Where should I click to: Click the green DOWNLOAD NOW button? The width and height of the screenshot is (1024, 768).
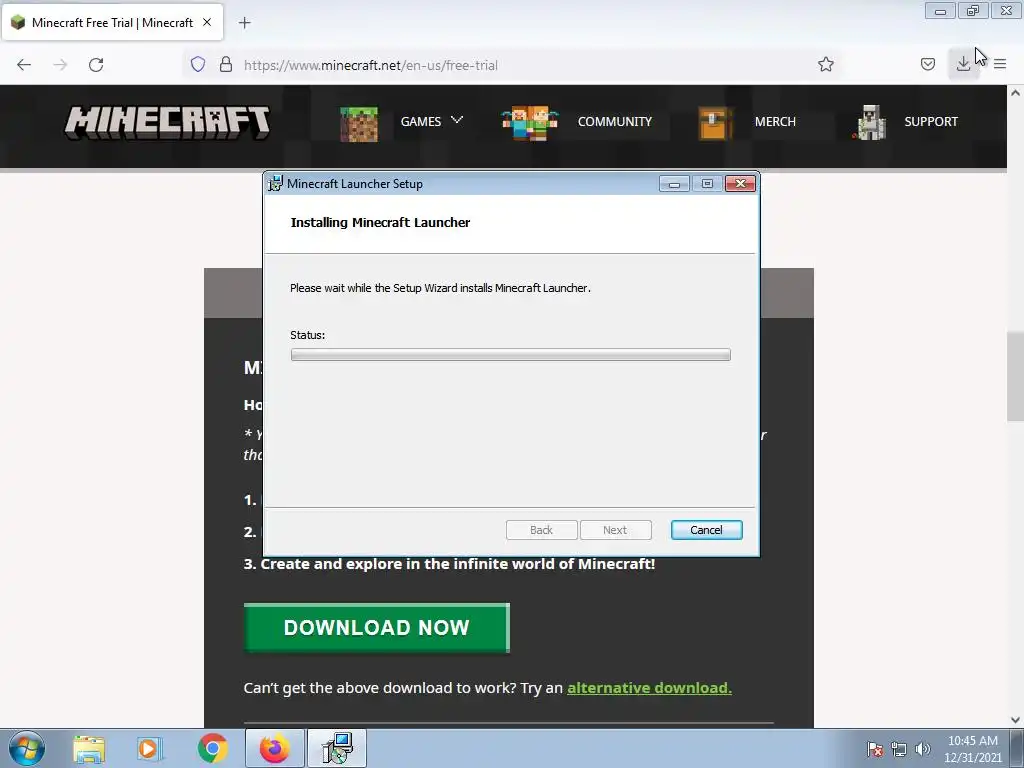[377, 628]
